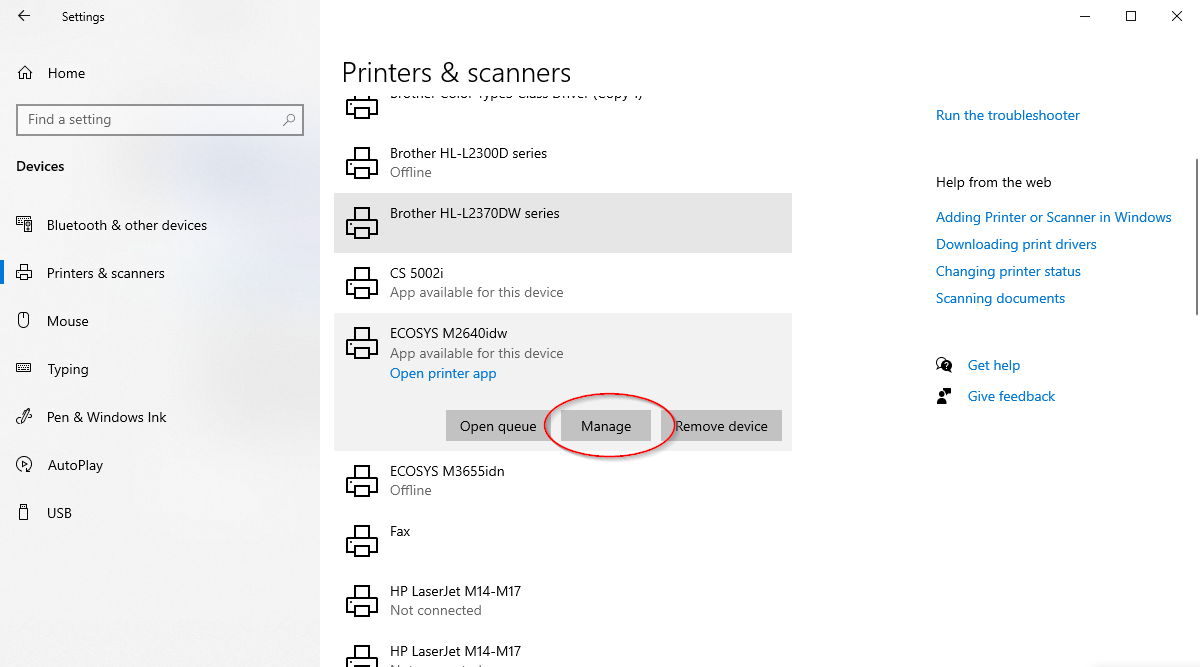
Task: Click the ECOSYS M3655idn printer icon
Action: [362, 481]
